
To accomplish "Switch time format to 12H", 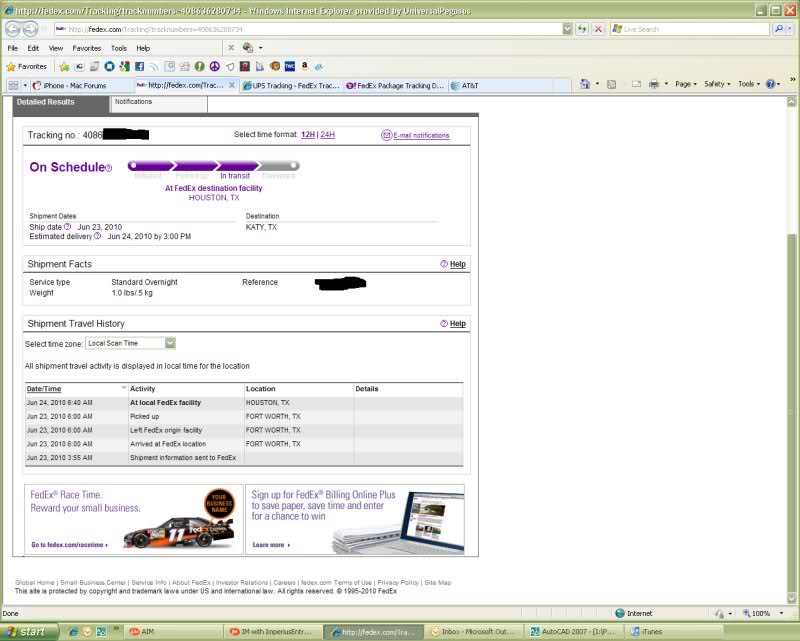I will pos(308,135).
